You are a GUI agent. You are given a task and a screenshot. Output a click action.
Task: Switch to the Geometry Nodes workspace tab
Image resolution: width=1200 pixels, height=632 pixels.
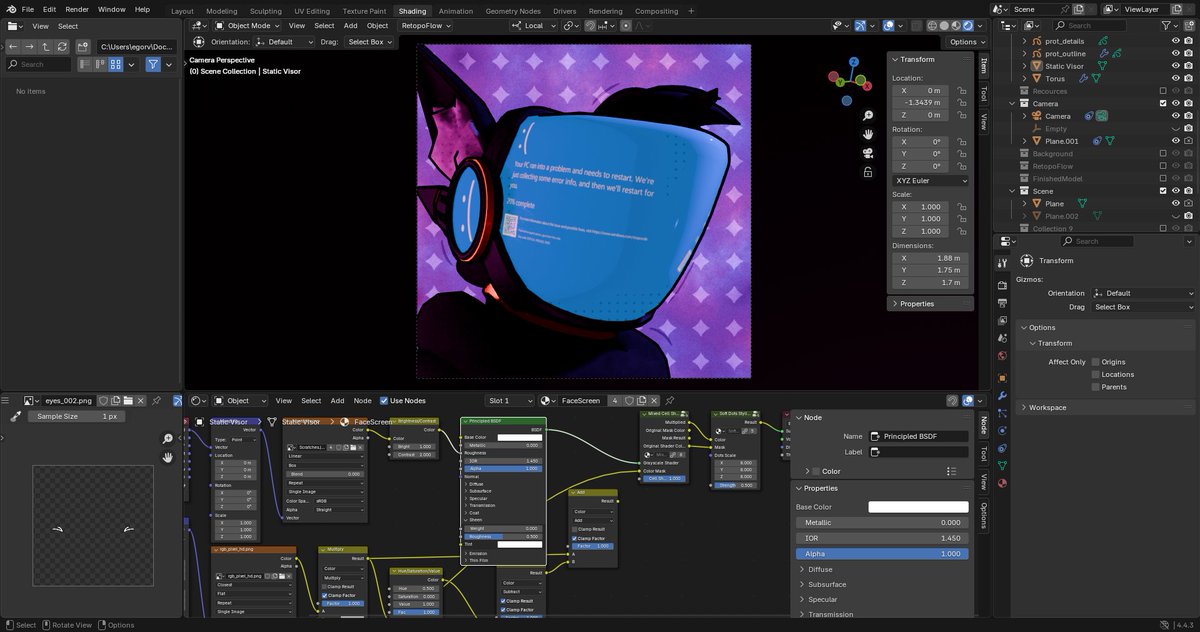coord(513,11)
